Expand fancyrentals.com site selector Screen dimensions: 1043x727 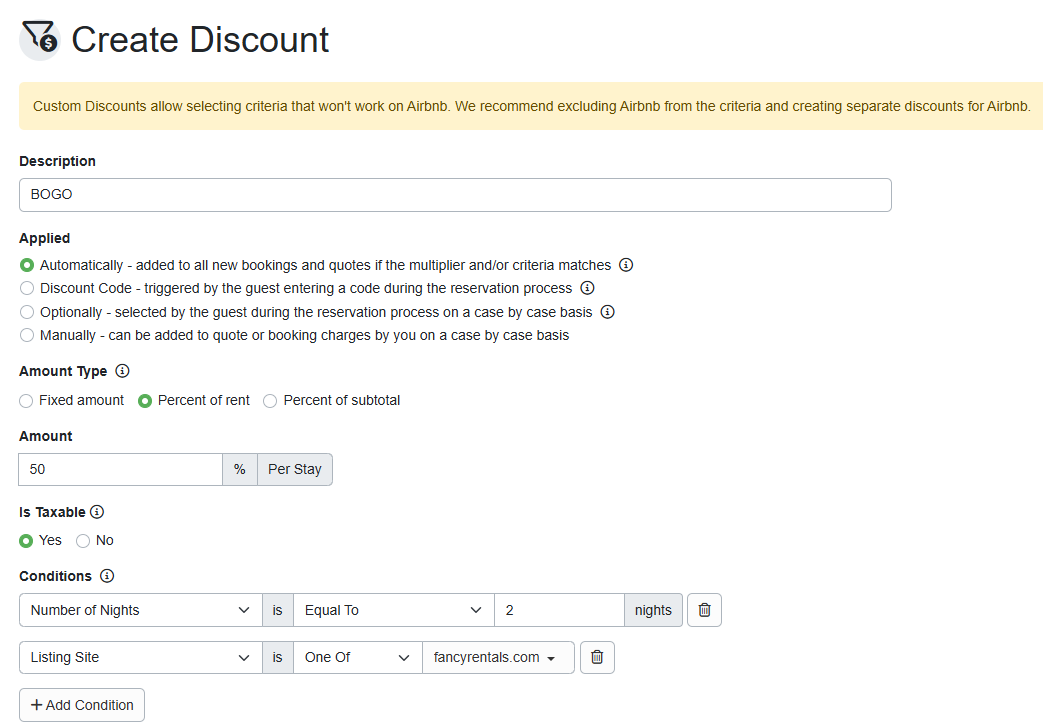498,657
